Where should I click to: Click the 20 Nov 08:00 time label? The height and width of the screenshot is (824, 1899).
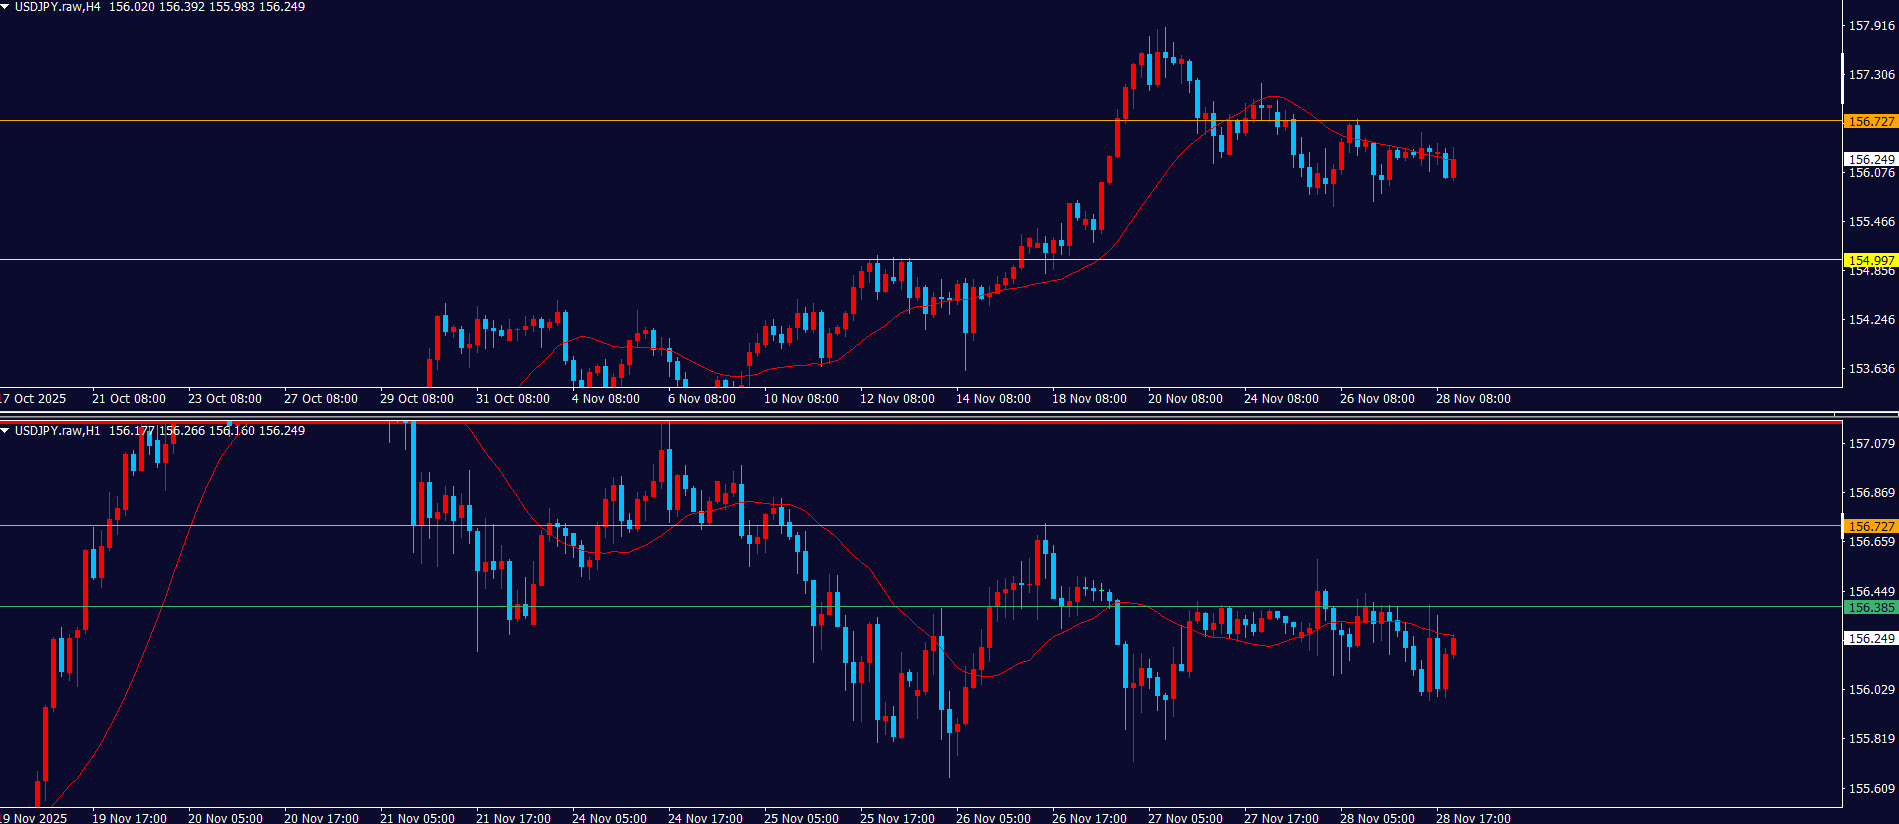point(1185,398)
